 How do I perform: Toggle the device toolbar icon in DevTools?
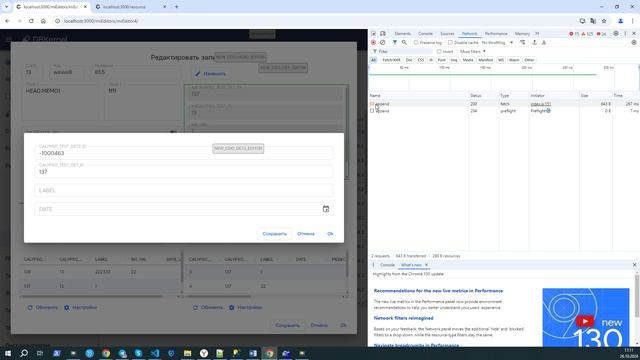click(x=382, y=33)
